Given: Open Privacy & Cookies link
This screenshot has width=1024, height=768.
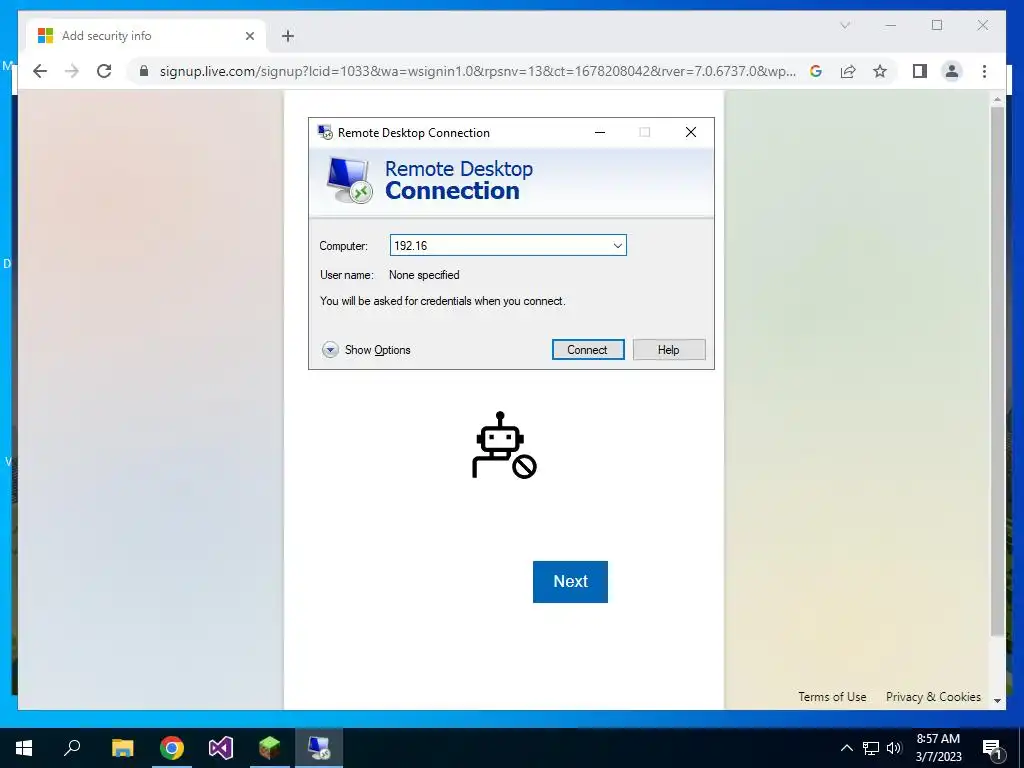Looking at the screenshot, I should [933, 697].
